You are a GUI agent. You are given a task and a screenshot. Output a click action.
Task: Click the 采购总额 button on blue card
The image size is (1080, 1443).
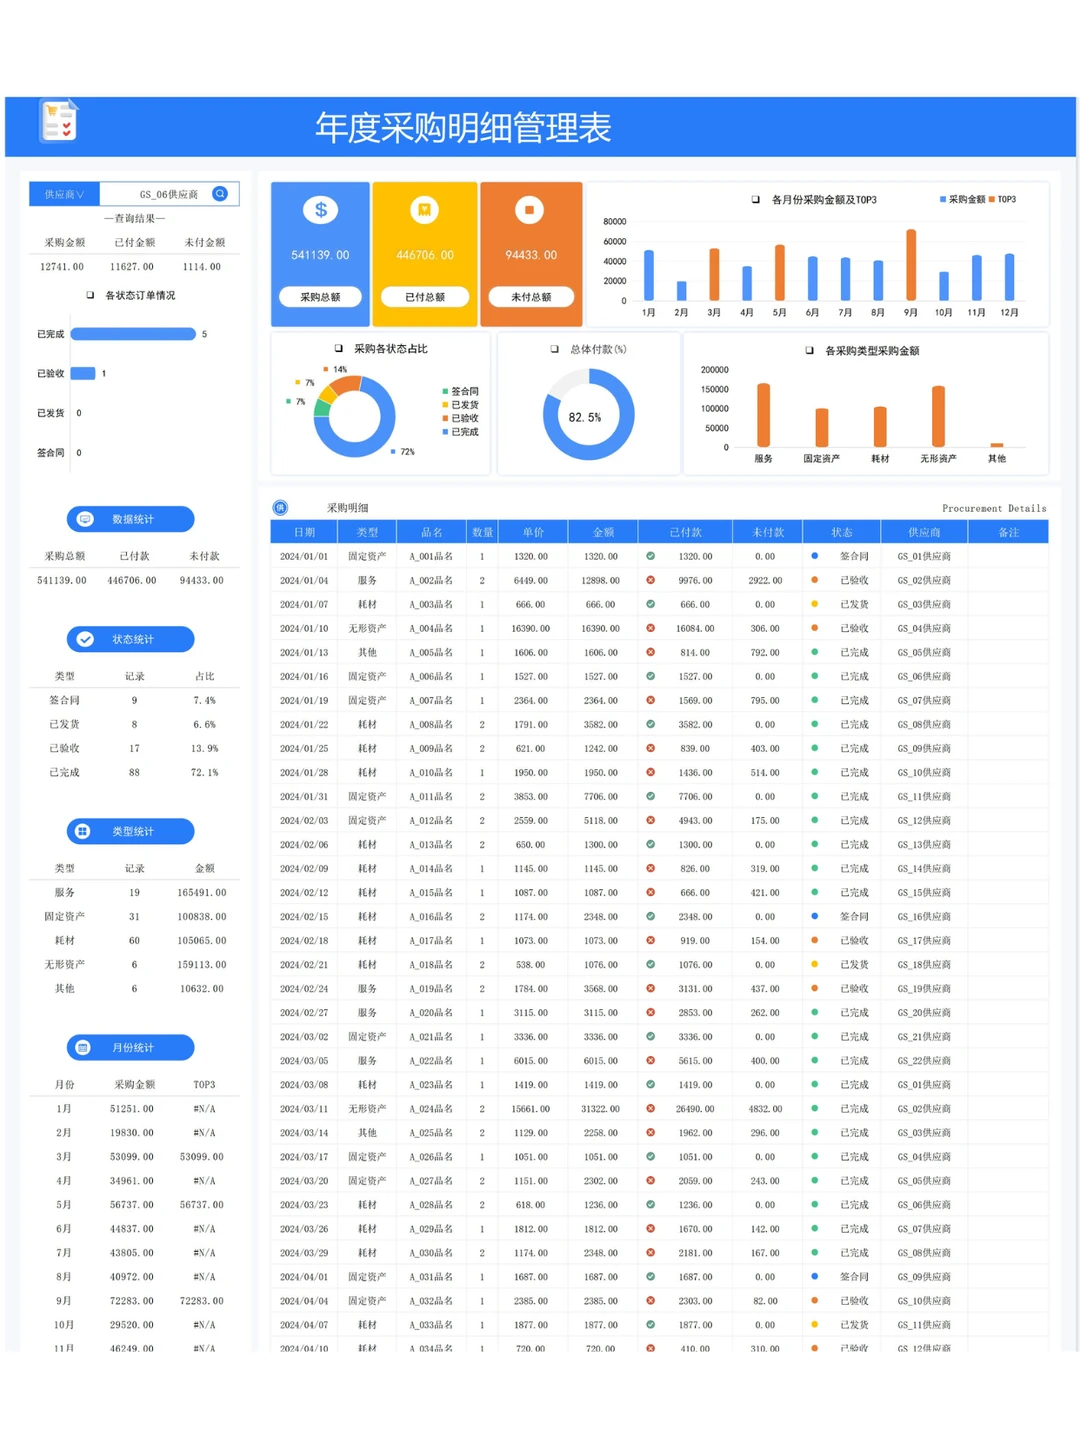coord(320,297)
